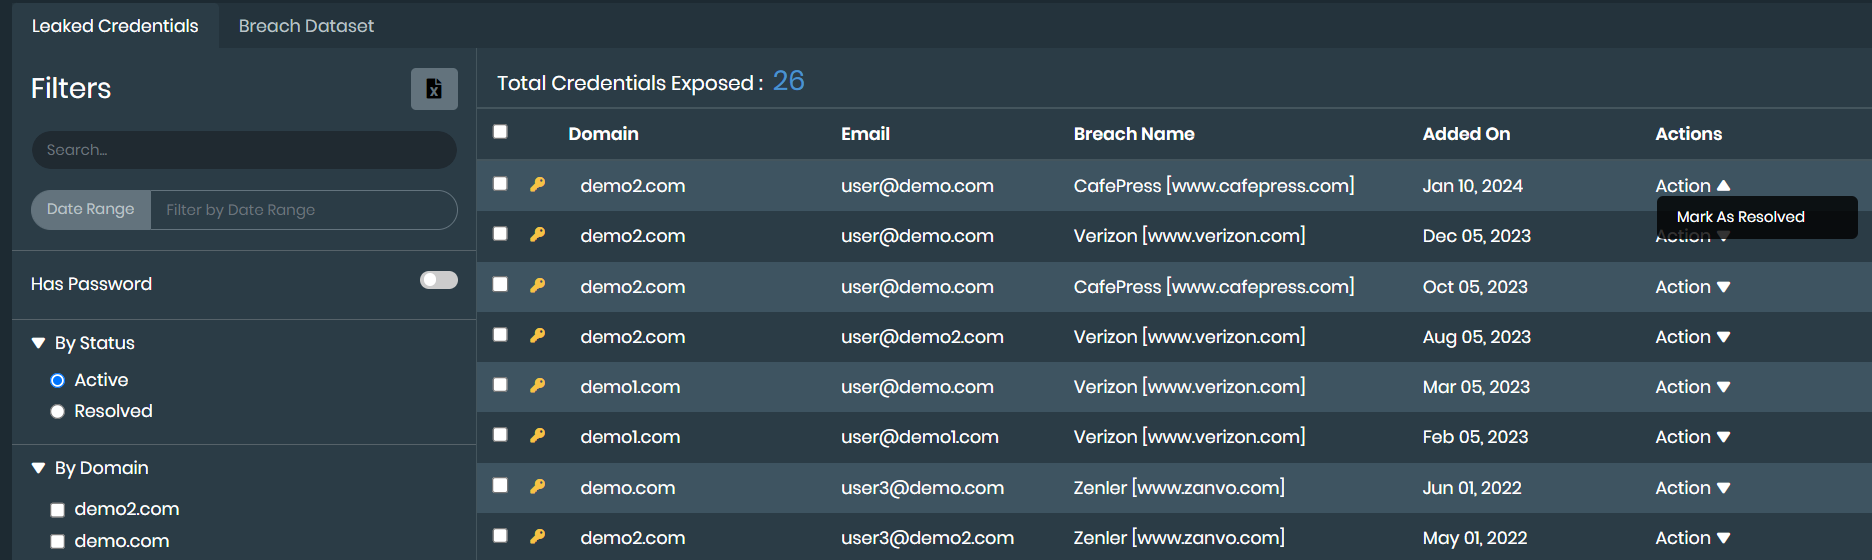
Task: Enable the Has Password toggle
Action: coord(438,280)
